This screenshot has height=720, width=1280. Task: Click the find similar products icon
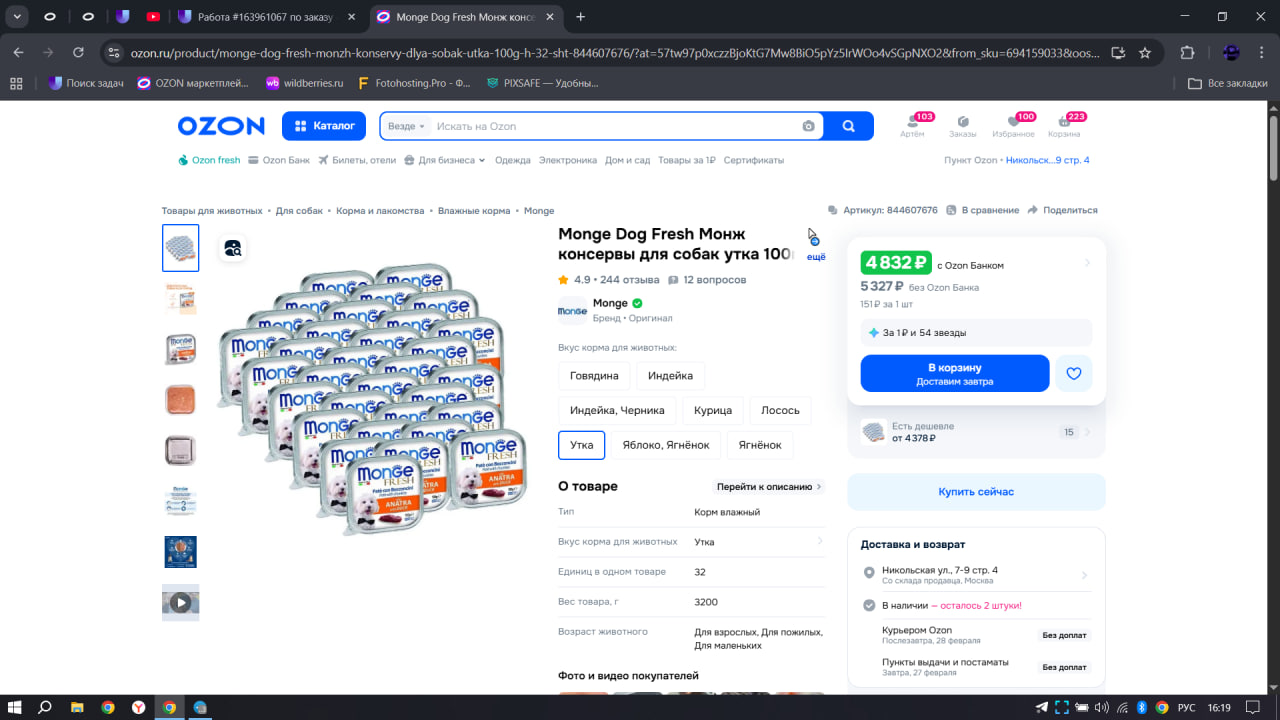click(x=233, y=249)
